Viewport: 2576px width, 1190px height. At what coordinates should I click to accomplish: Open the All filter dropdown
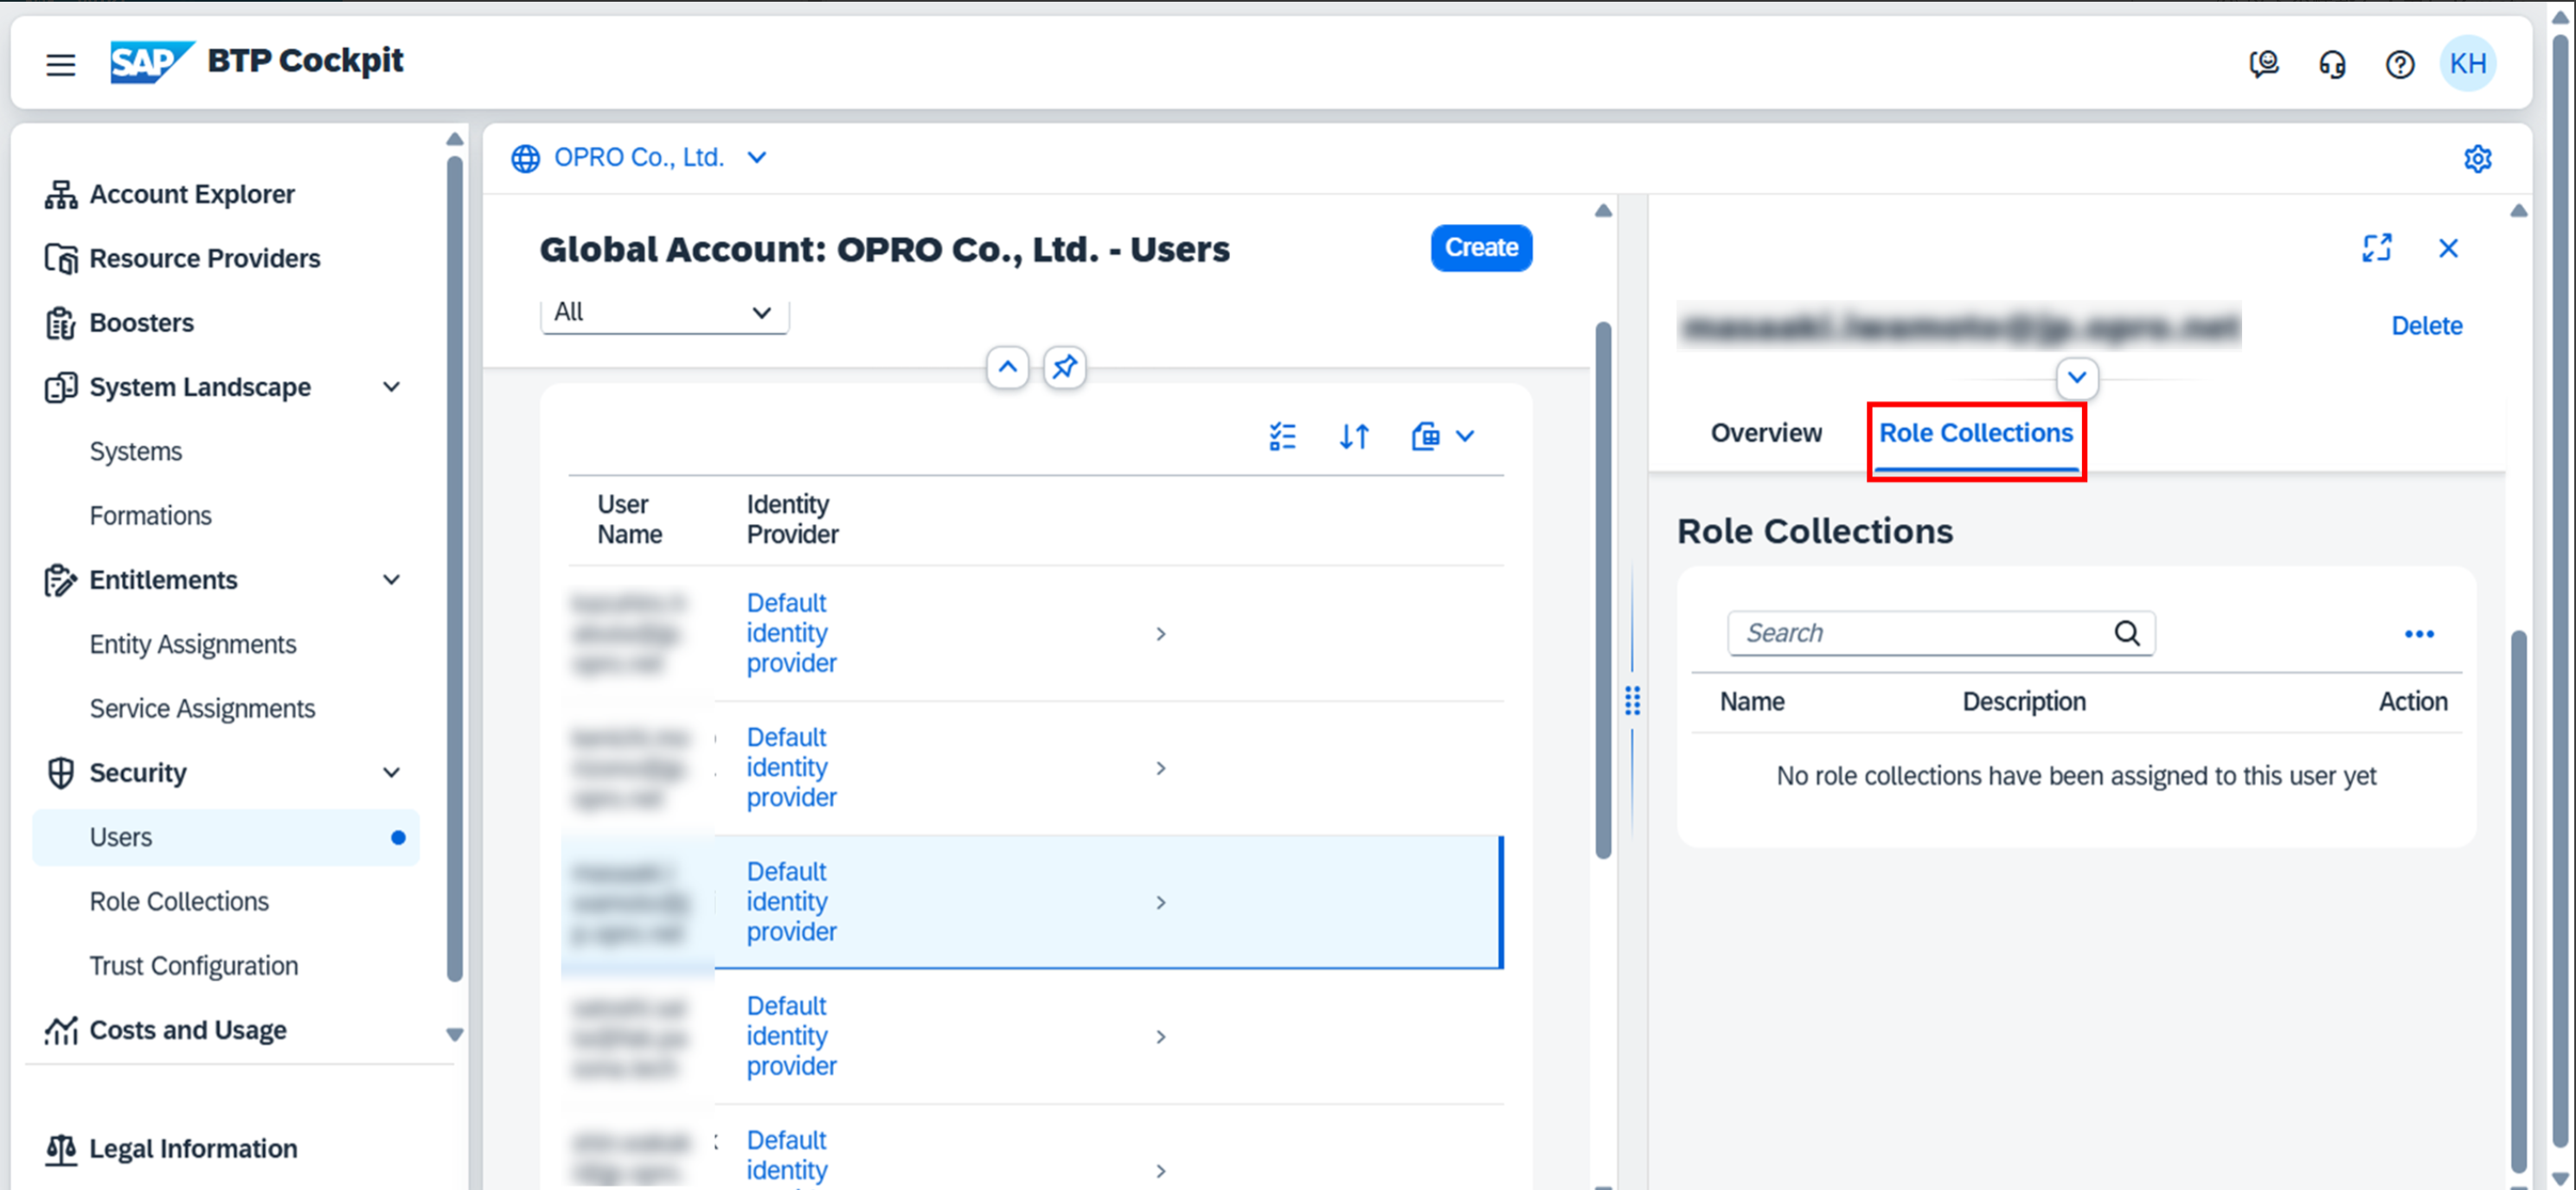[x=664, y=313]
